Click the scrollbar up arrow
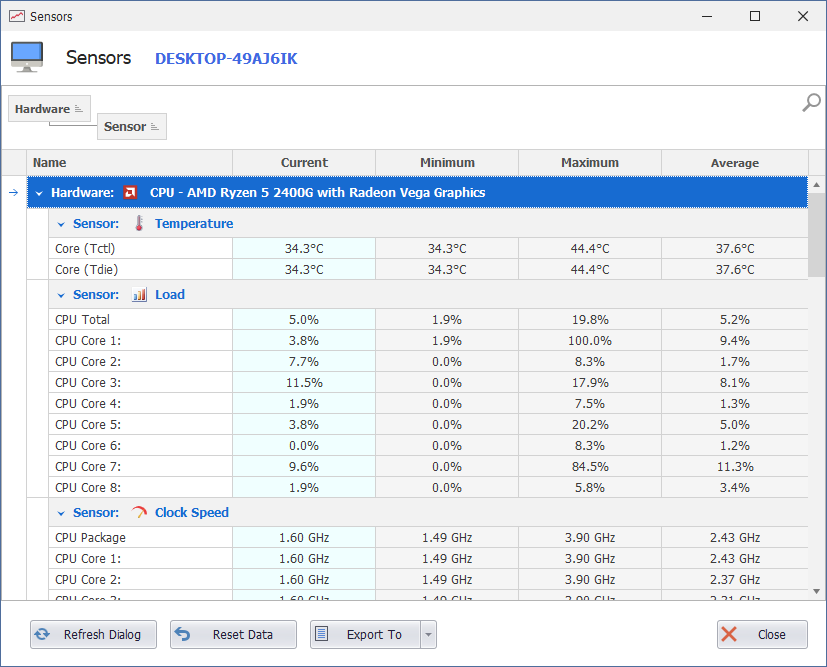827x667 pixels. tap(816, 185)
